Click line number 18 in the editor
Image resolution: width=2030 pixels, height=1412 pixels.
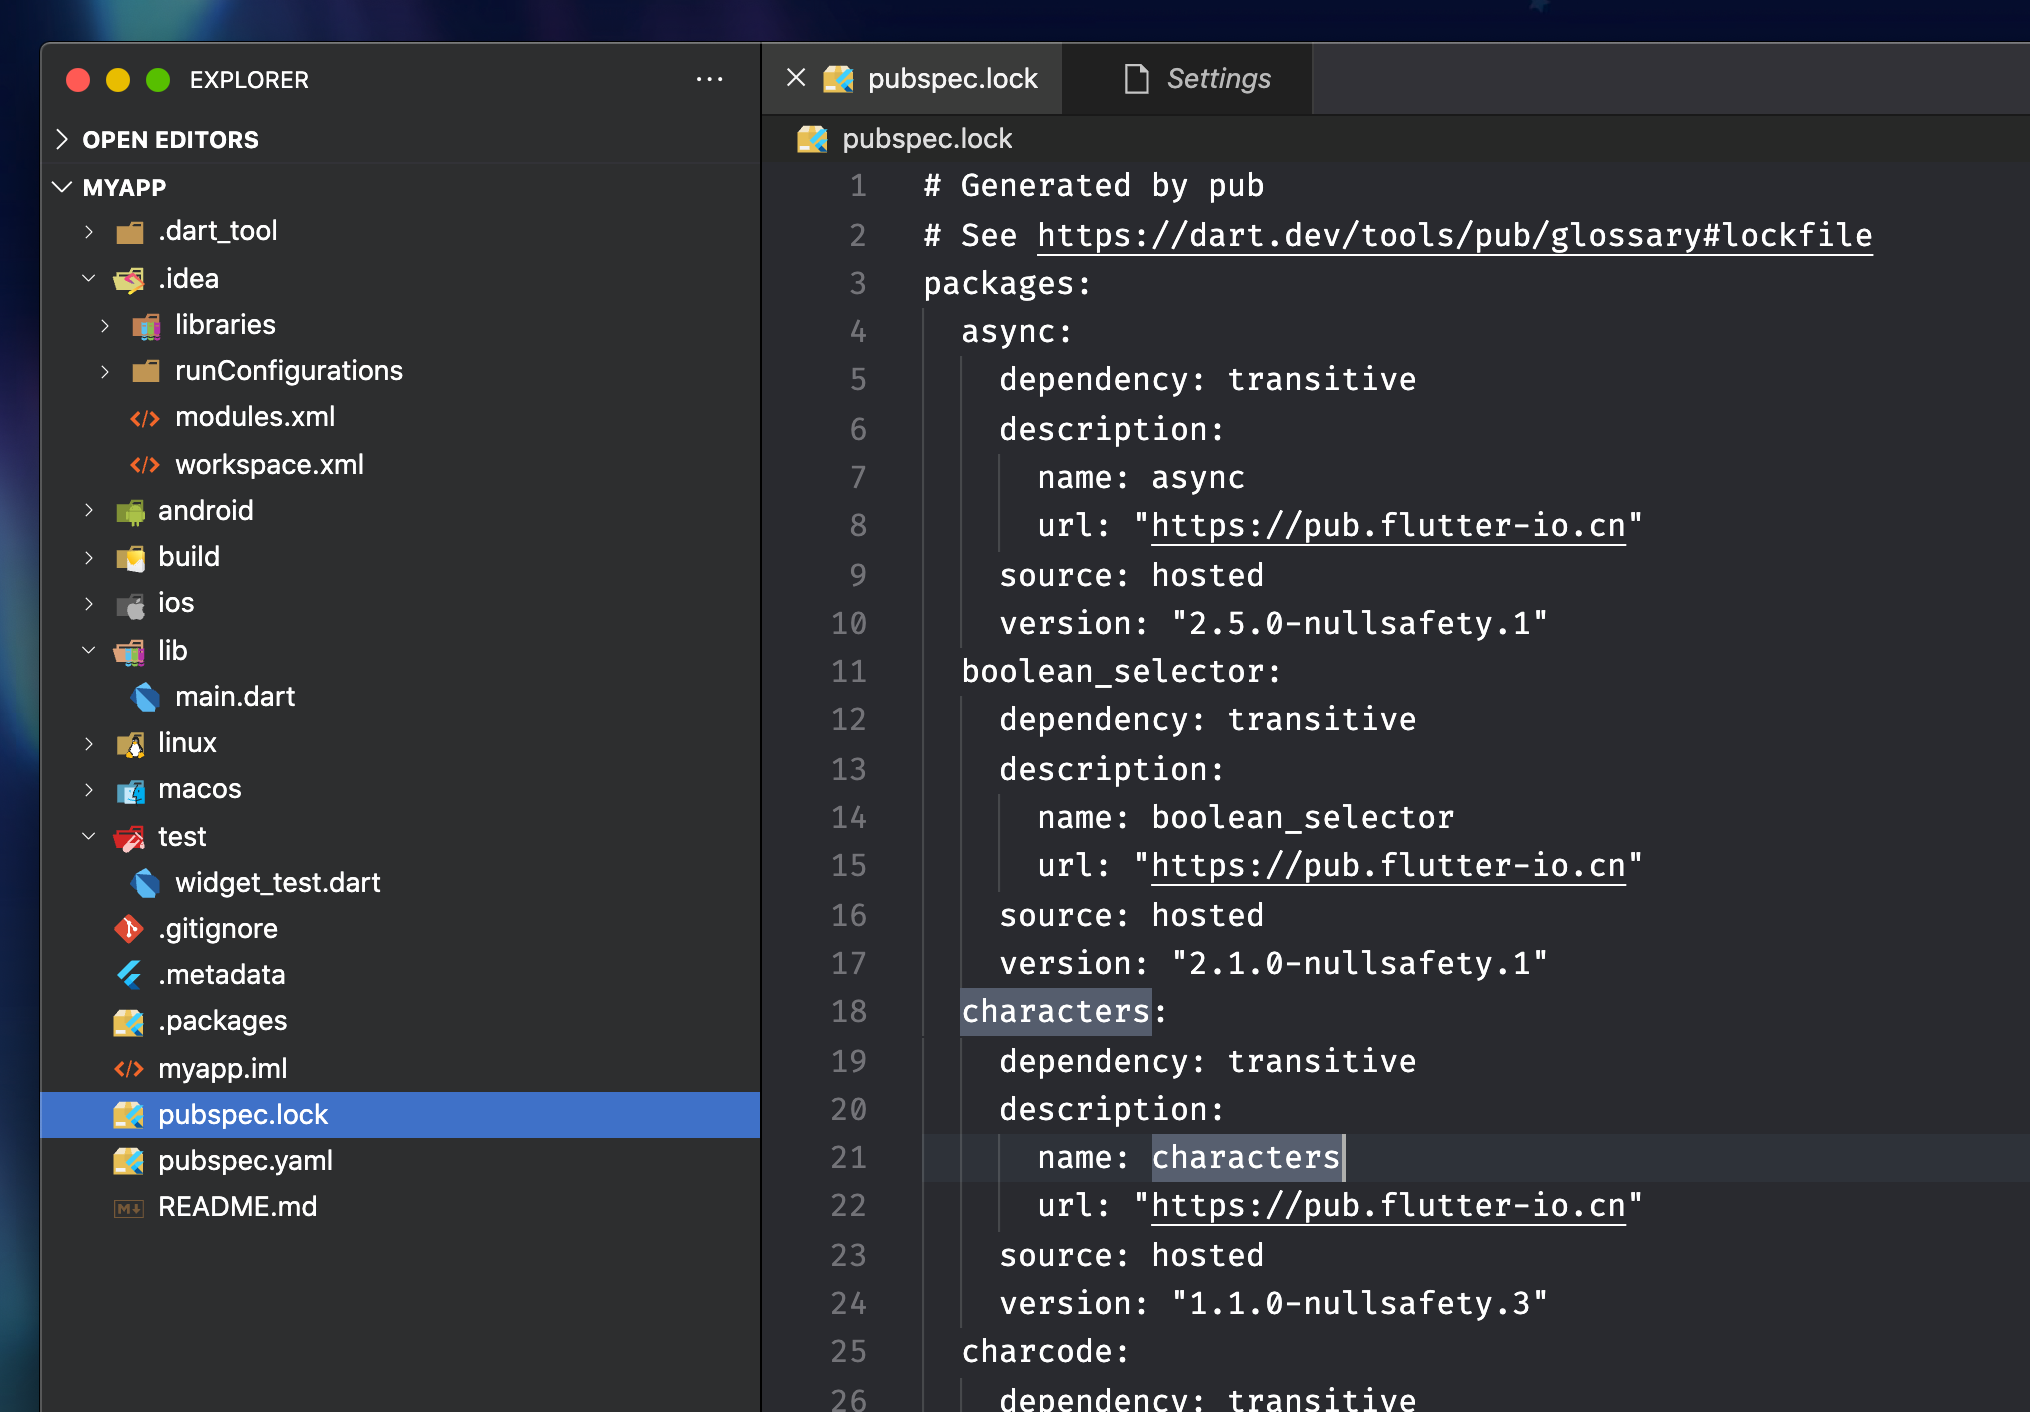pos(848,1011)
